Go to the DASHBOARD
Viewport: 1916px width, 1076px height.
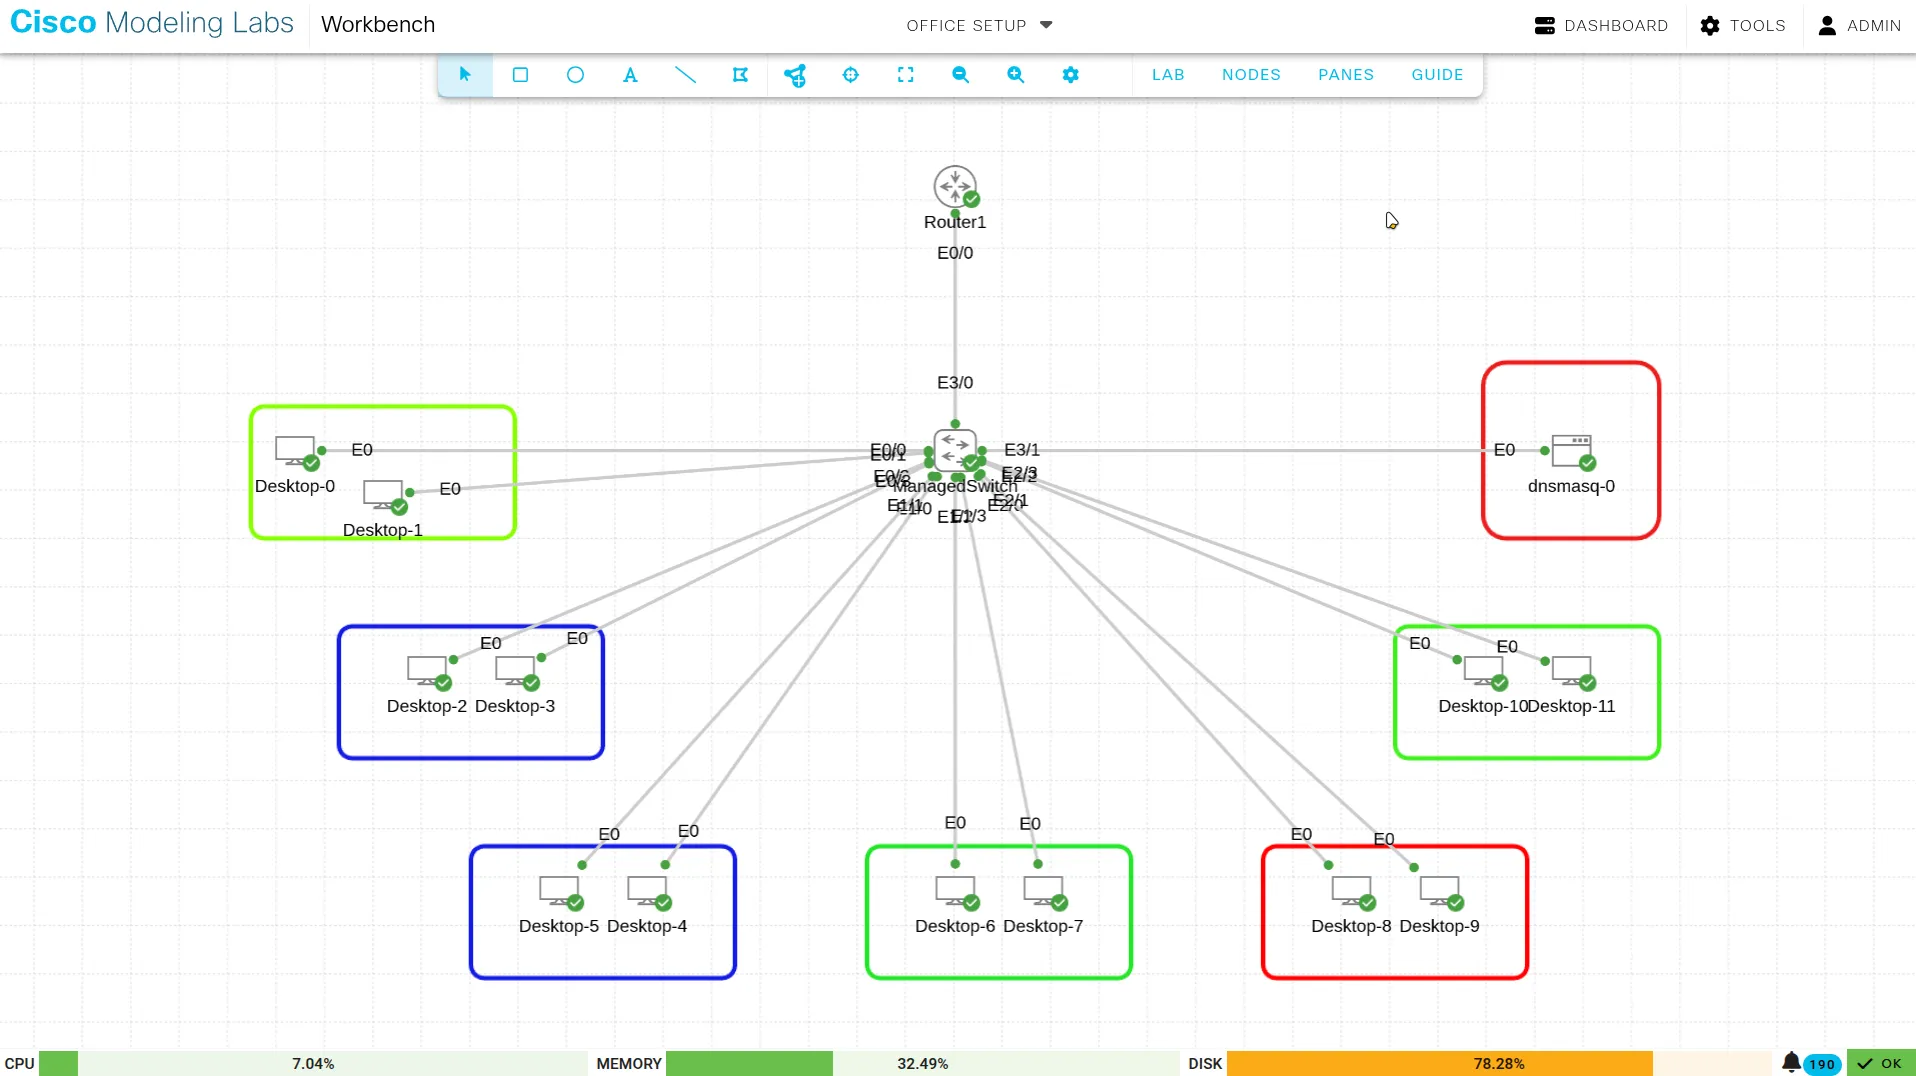click(1601, 25)
